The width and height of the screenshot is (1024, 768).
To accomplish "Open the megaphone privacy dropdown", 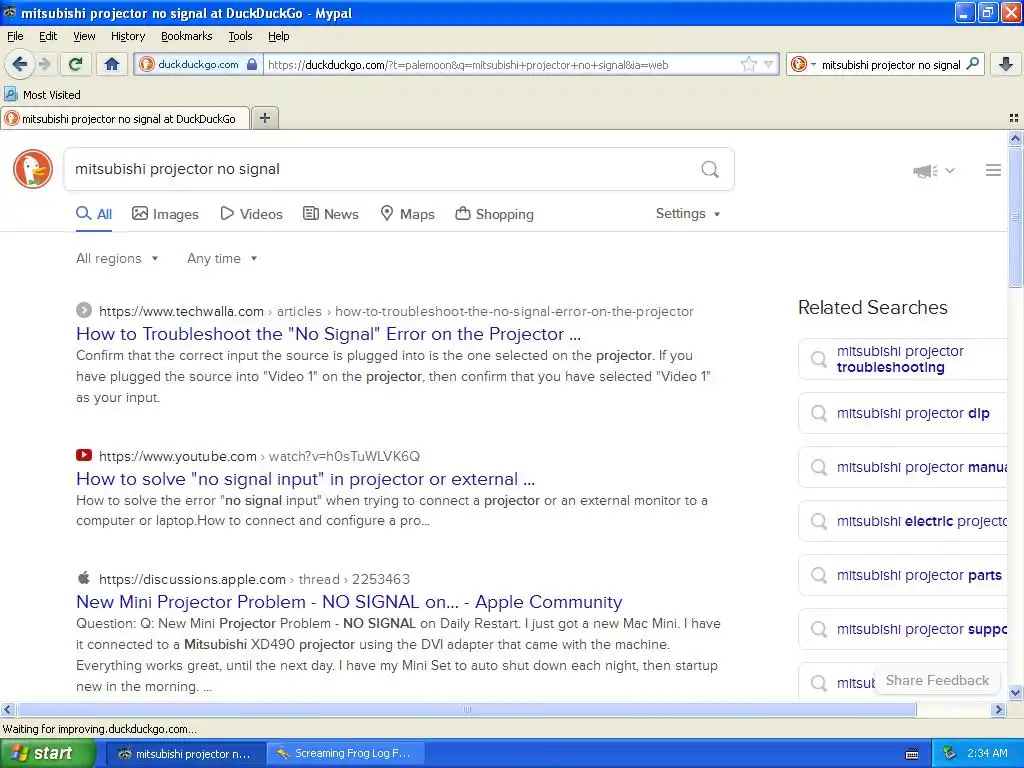I will tap(934, 170).
